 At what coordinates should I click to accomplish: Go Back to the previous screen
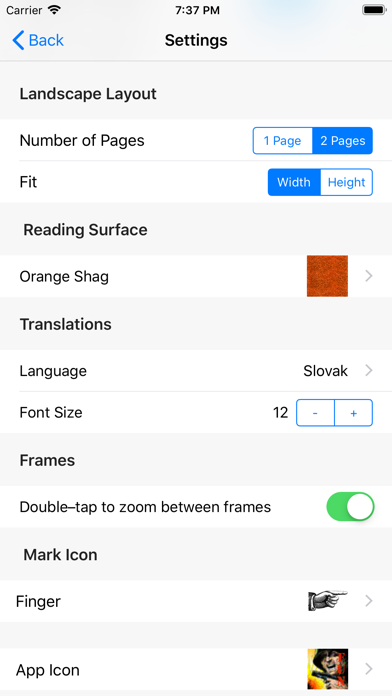38,40
